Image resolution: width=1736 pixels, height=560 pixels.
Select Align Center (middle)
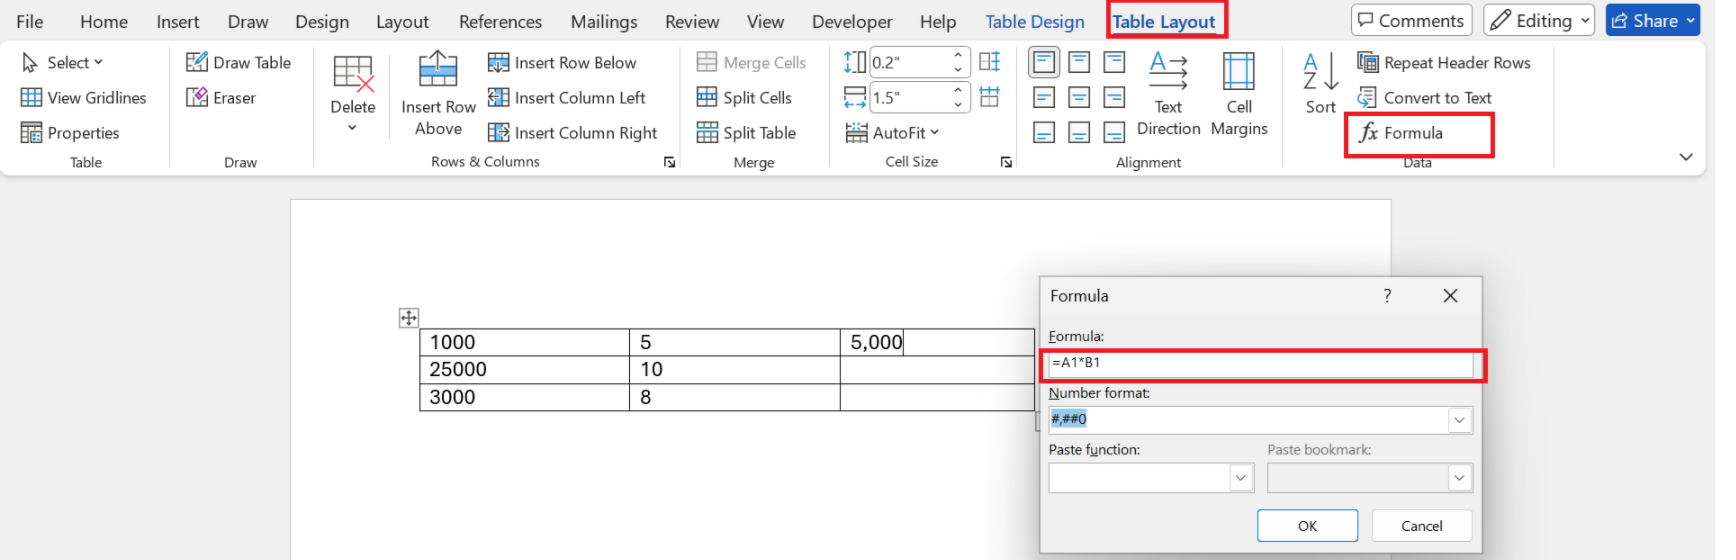point(1079,97)
